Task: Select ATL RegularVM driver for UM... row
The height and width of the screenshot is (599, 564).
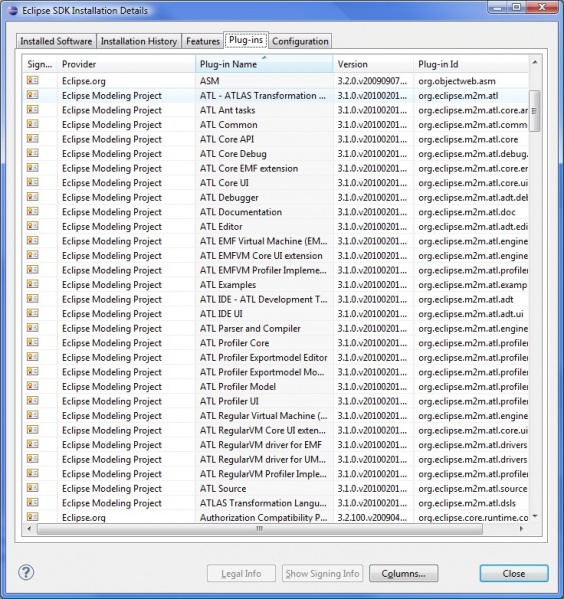Action: [276, 459]
